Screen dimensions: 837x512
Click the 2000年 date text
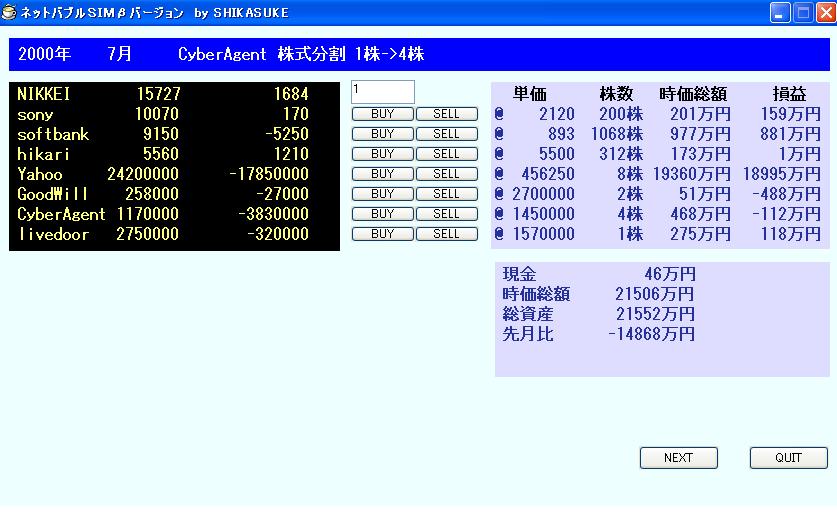pyautogui.click(x=44, y=54)
